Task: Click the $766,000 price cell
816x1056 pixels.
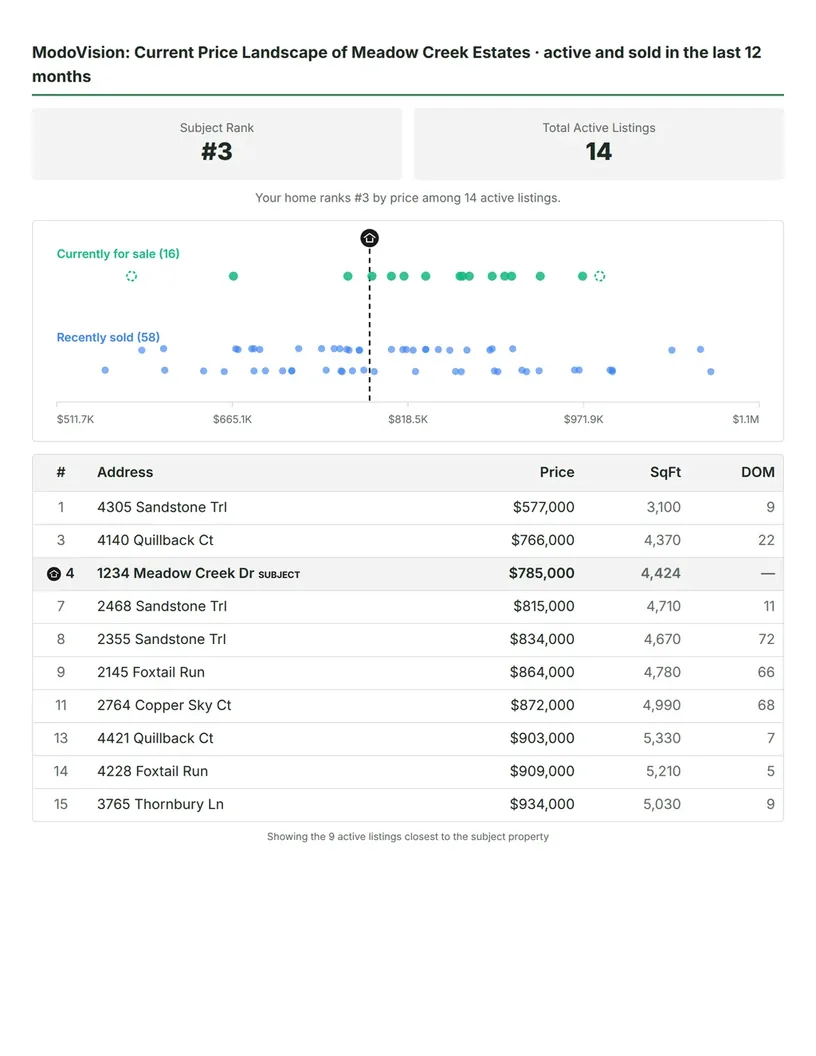Action: click(543, 540)
